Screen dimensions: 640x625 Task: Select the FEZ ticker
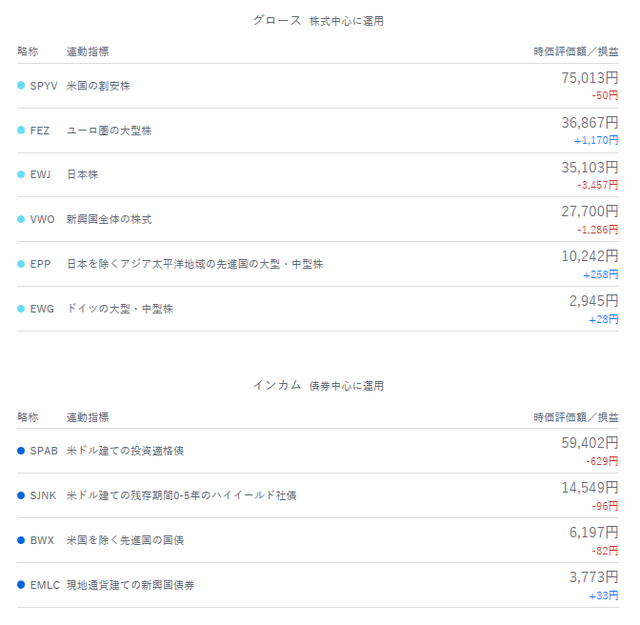(x=40, y=130)
